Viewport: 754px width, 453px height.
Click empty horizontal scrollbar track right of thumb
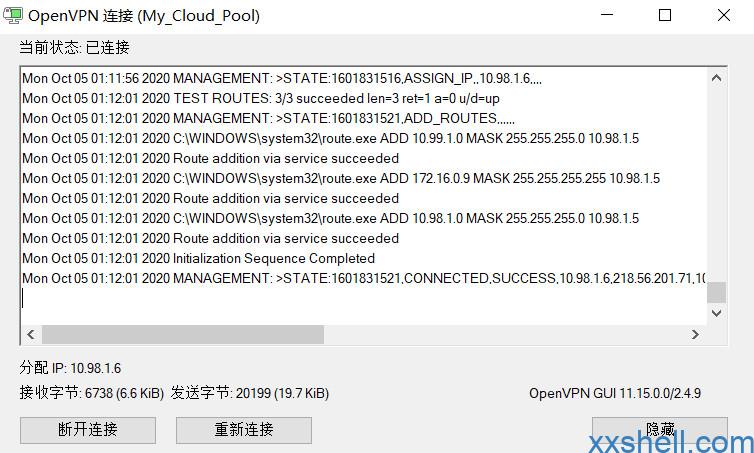504,334
